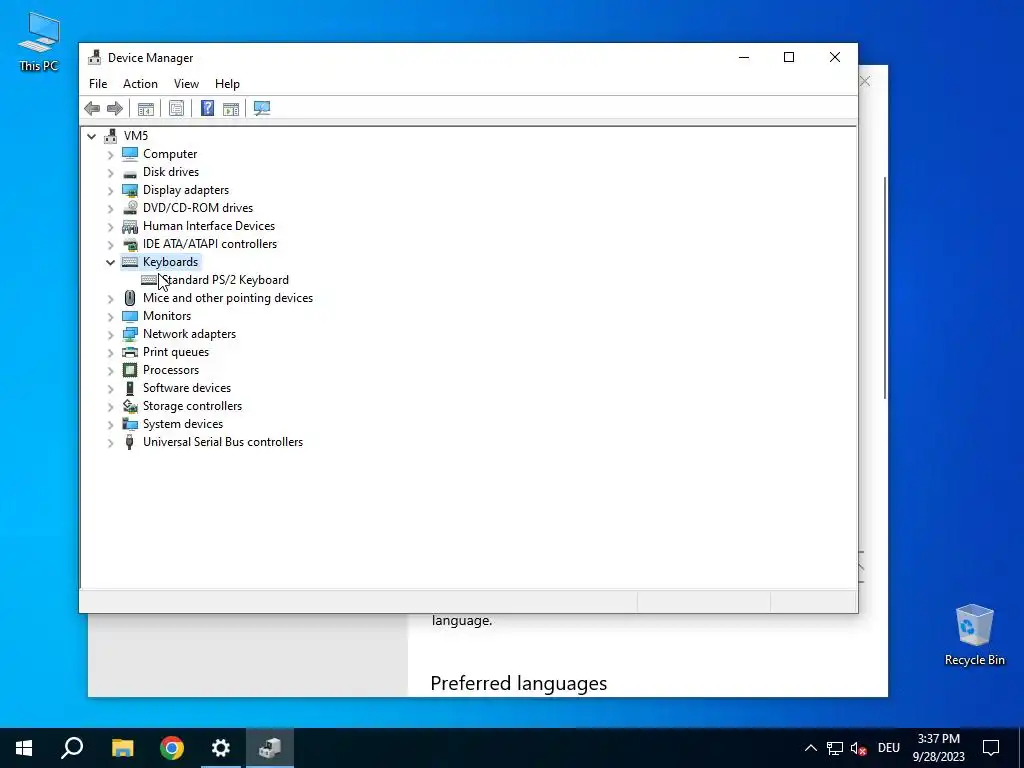Click the Software devices icon
The image size is (1024, 768).
click(130, 388)
